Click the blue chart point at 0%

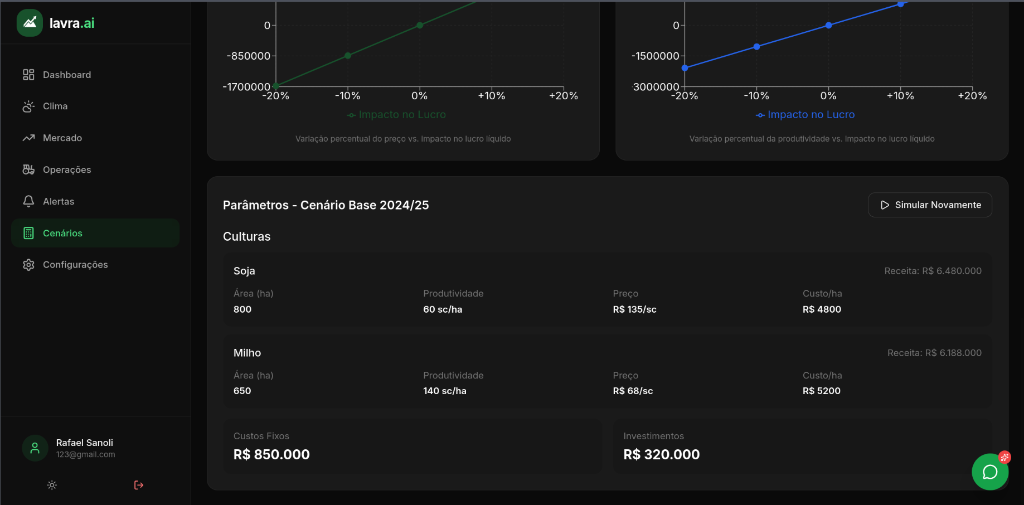pos(828,25)
